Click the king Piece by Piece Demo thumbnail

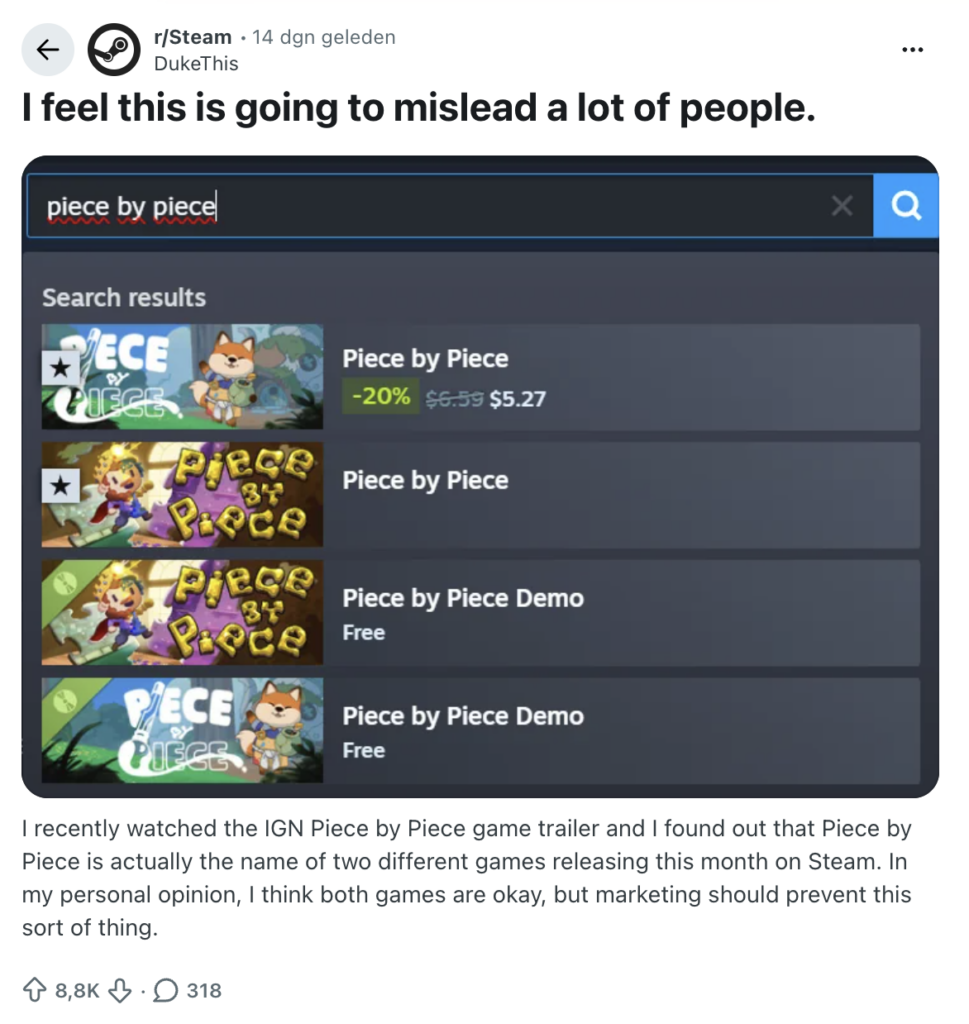click(182, 613)
